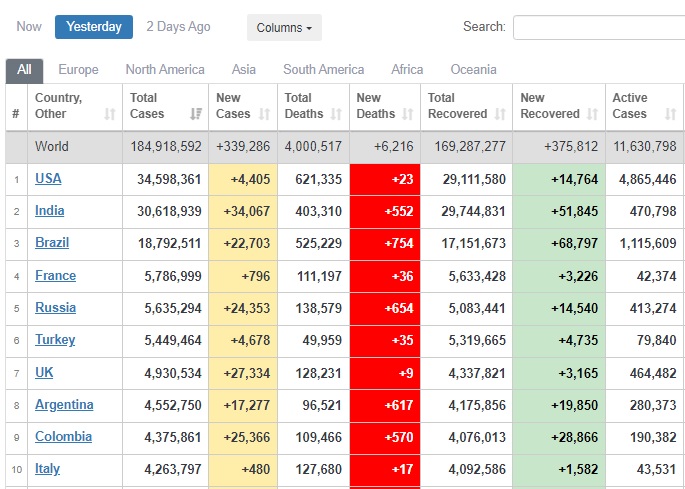Click USA new cases +4,405
The height and width of the screenshot is (489, 685).
coord(249,179)
